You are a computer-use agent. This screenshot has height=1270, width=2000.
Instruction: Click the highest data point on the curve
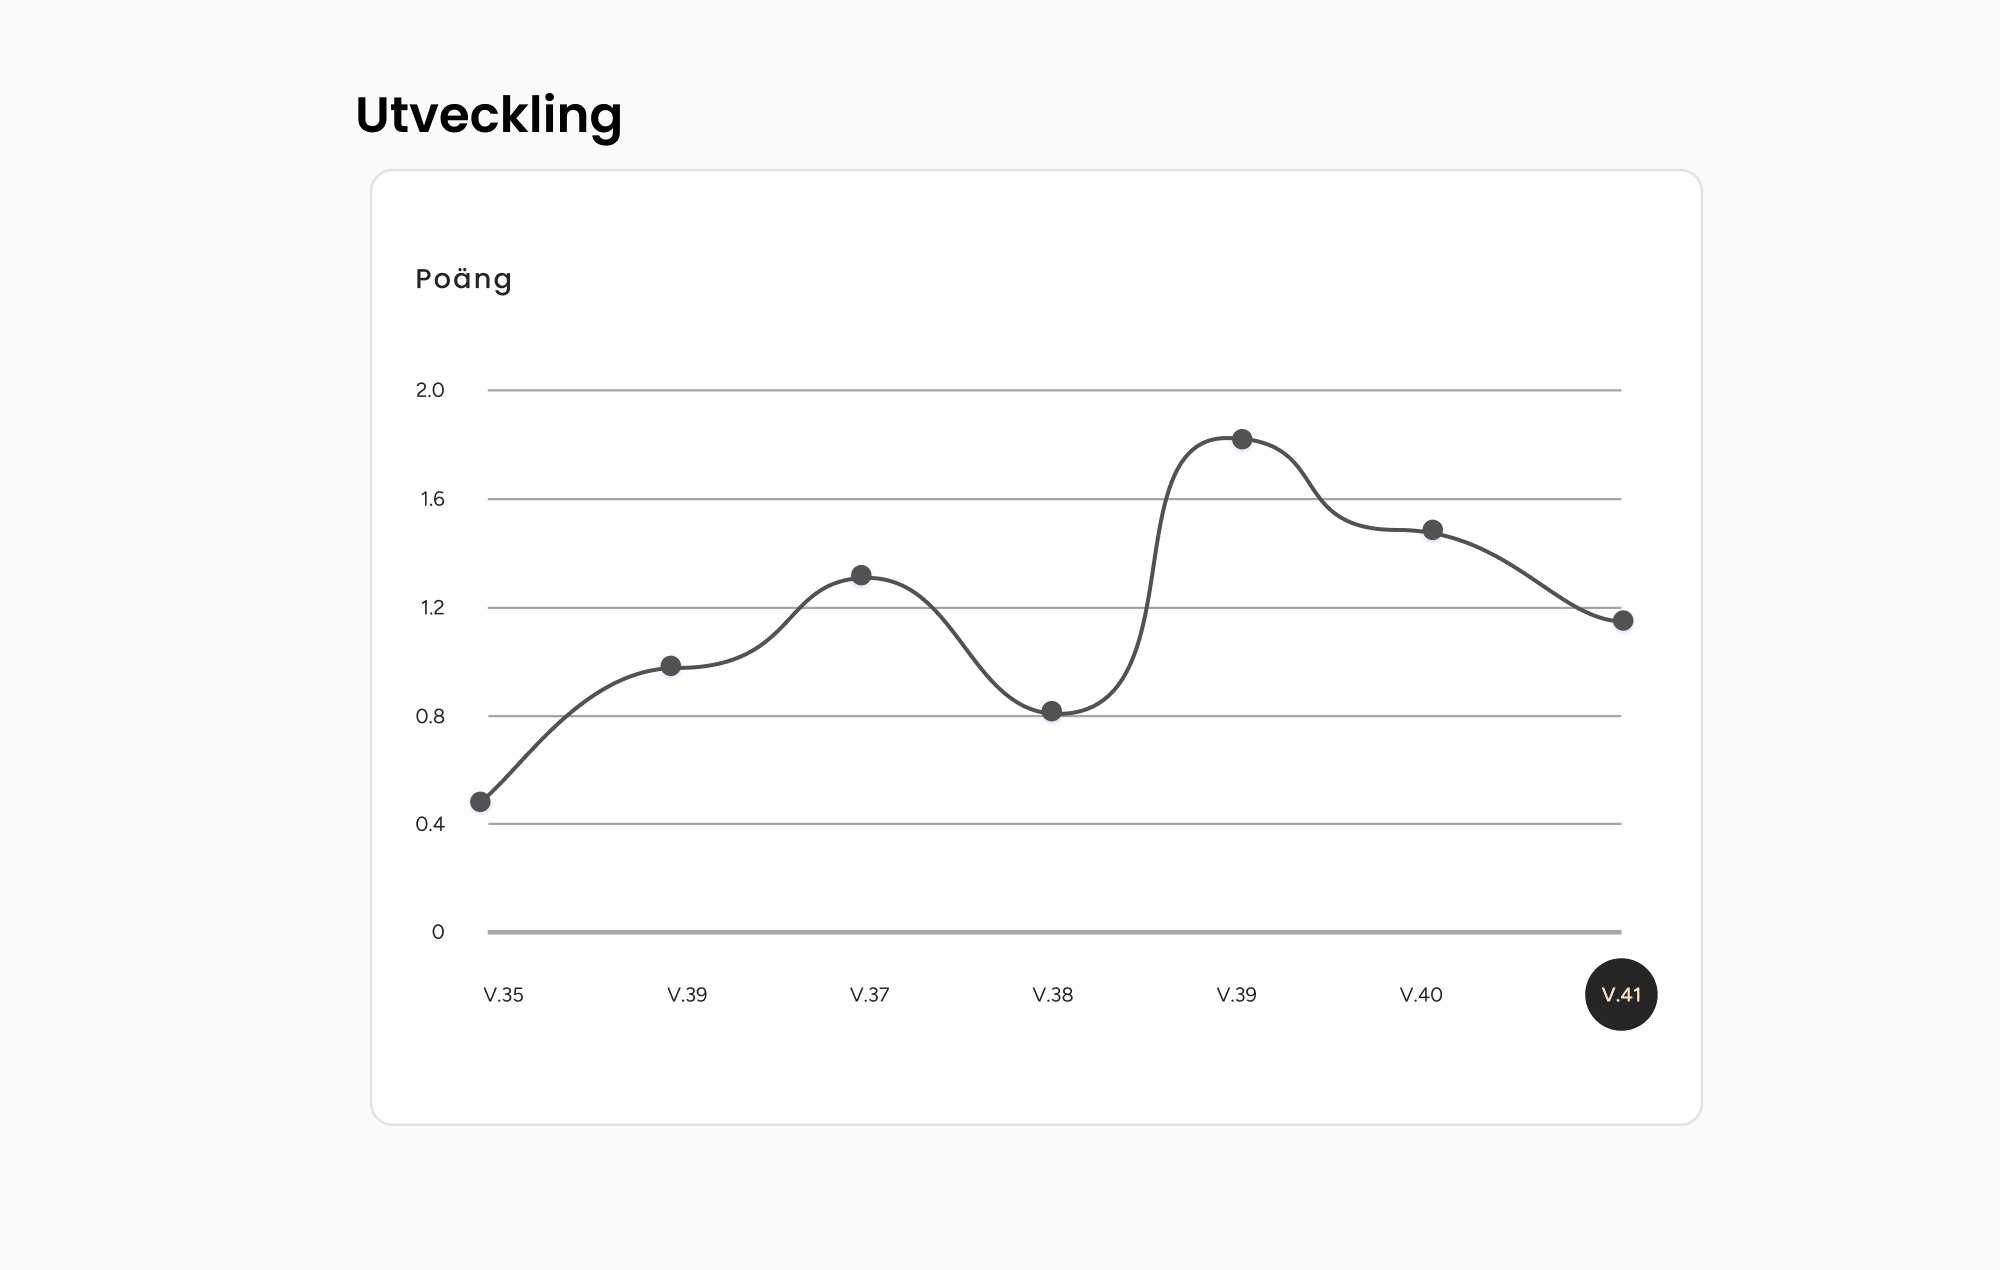tap(1242, 439)
